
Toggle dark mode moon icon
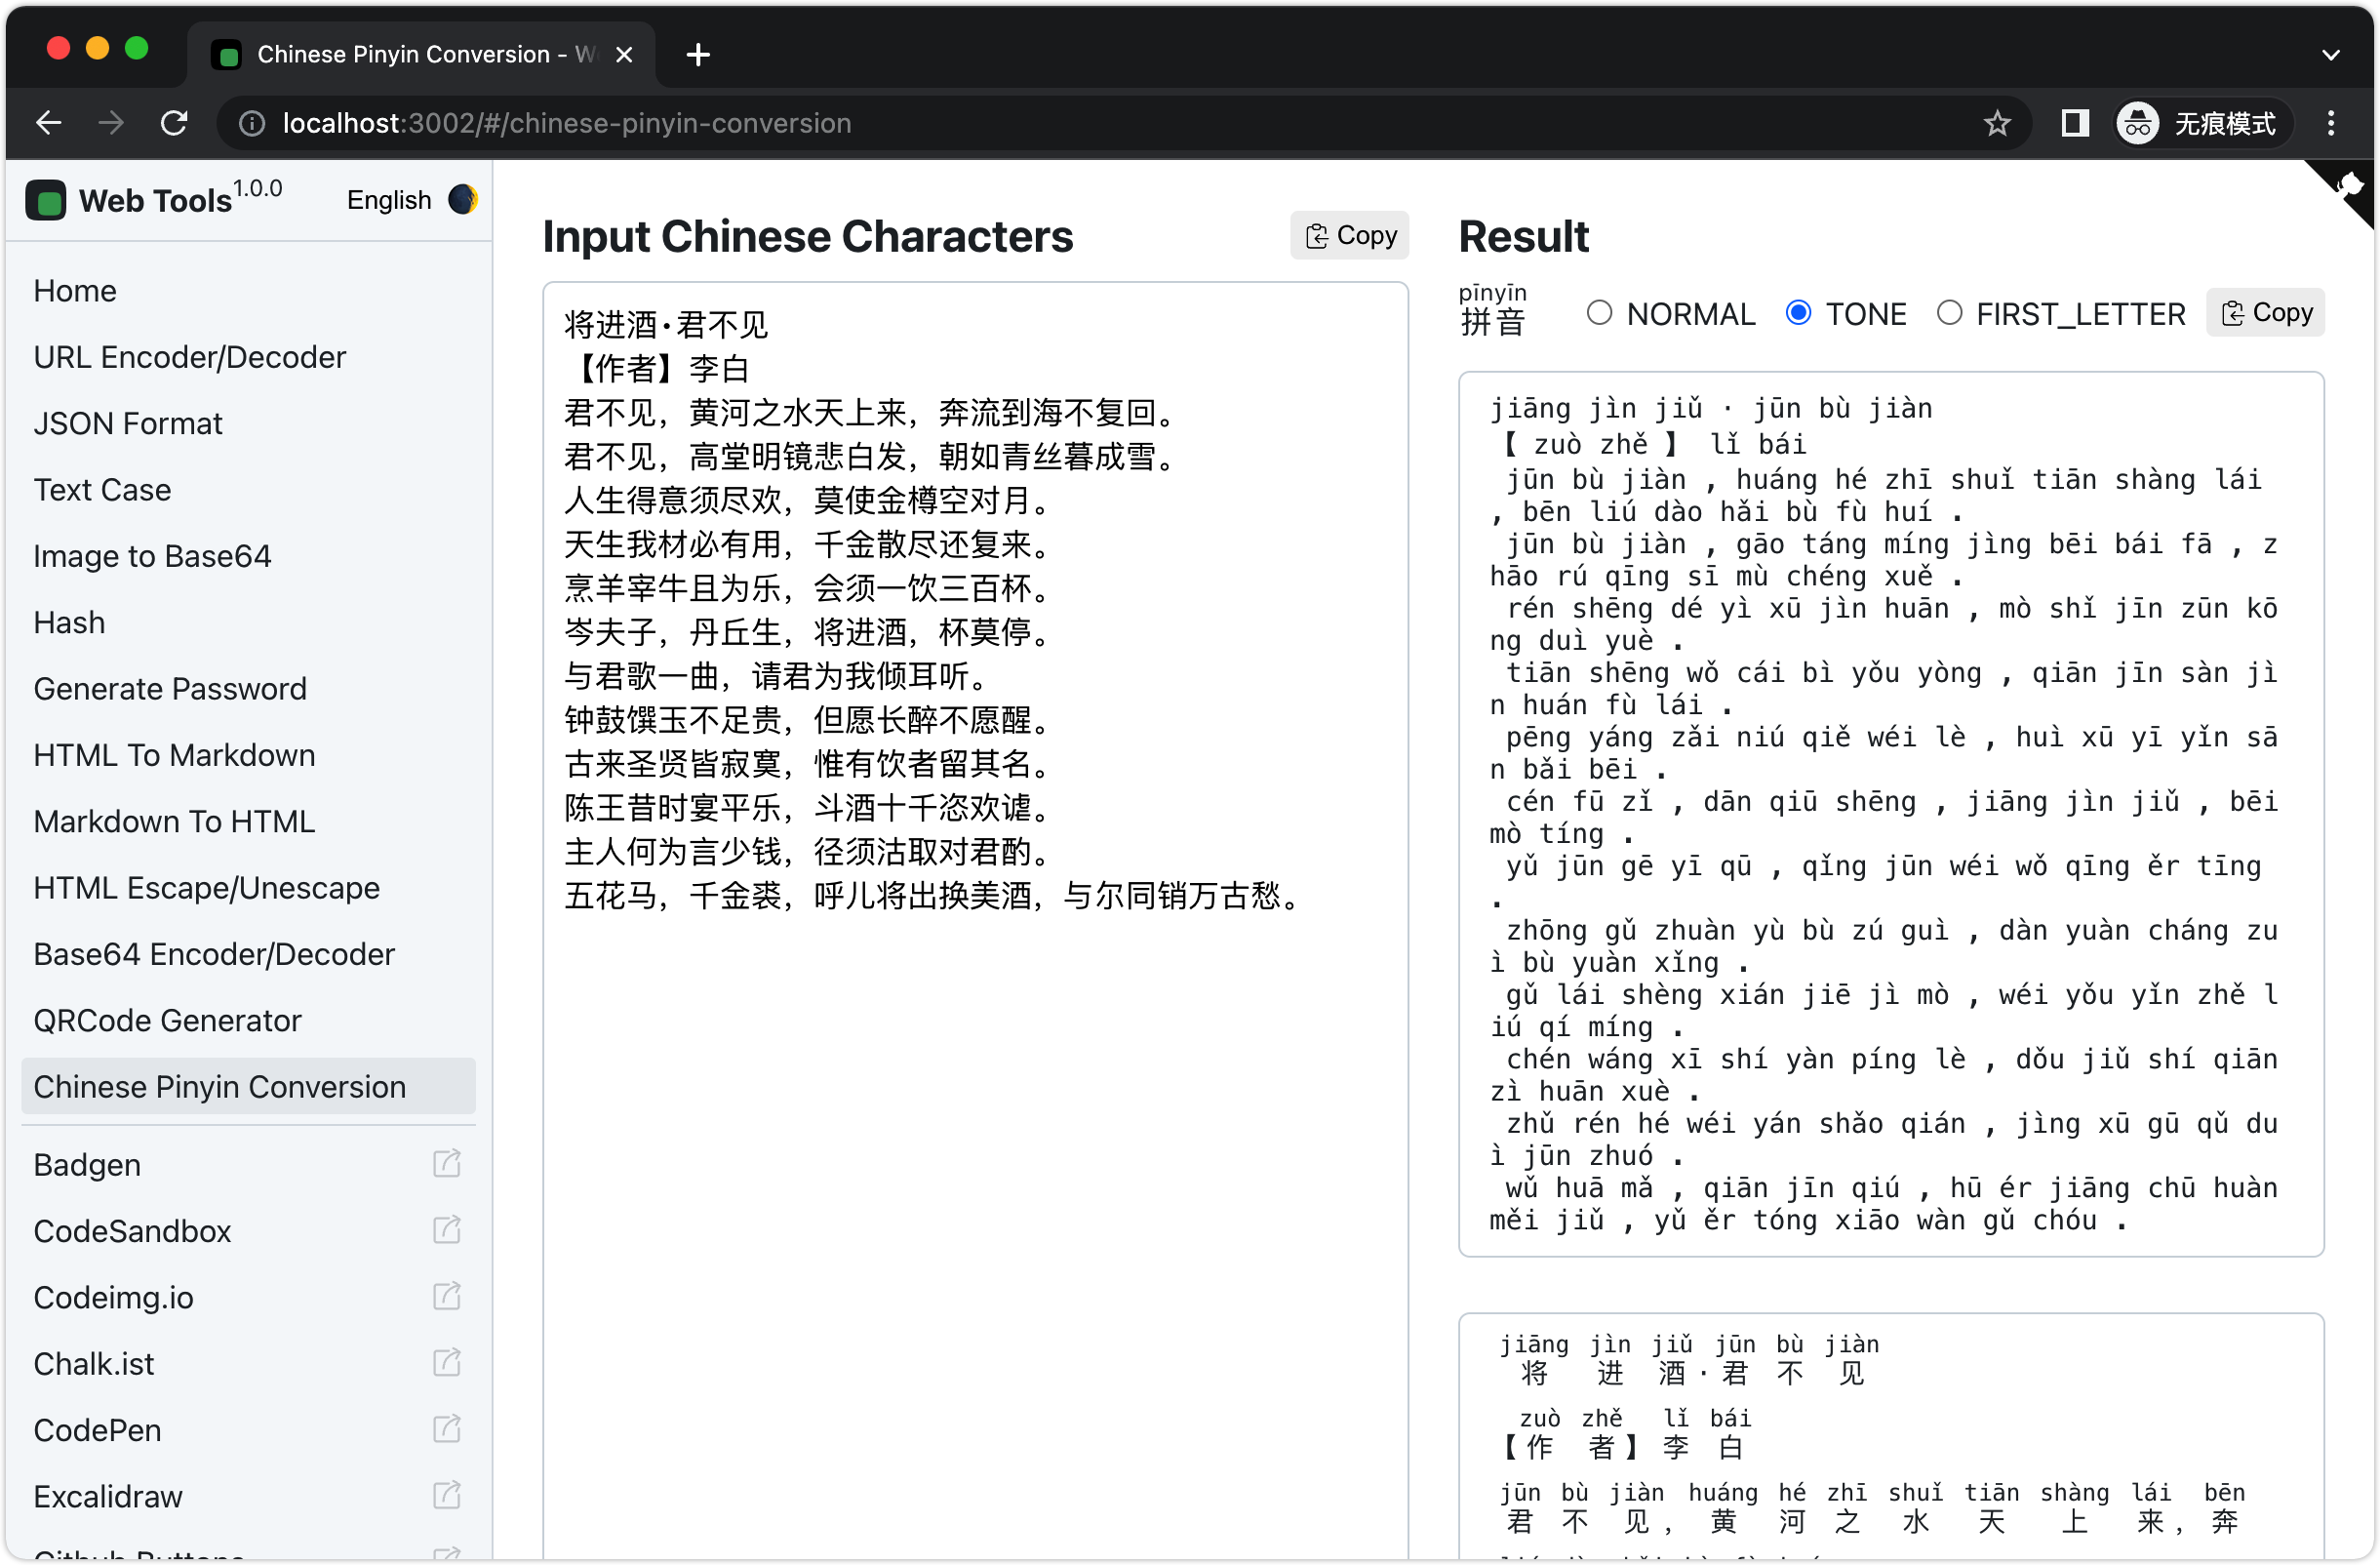click(462, 199)
